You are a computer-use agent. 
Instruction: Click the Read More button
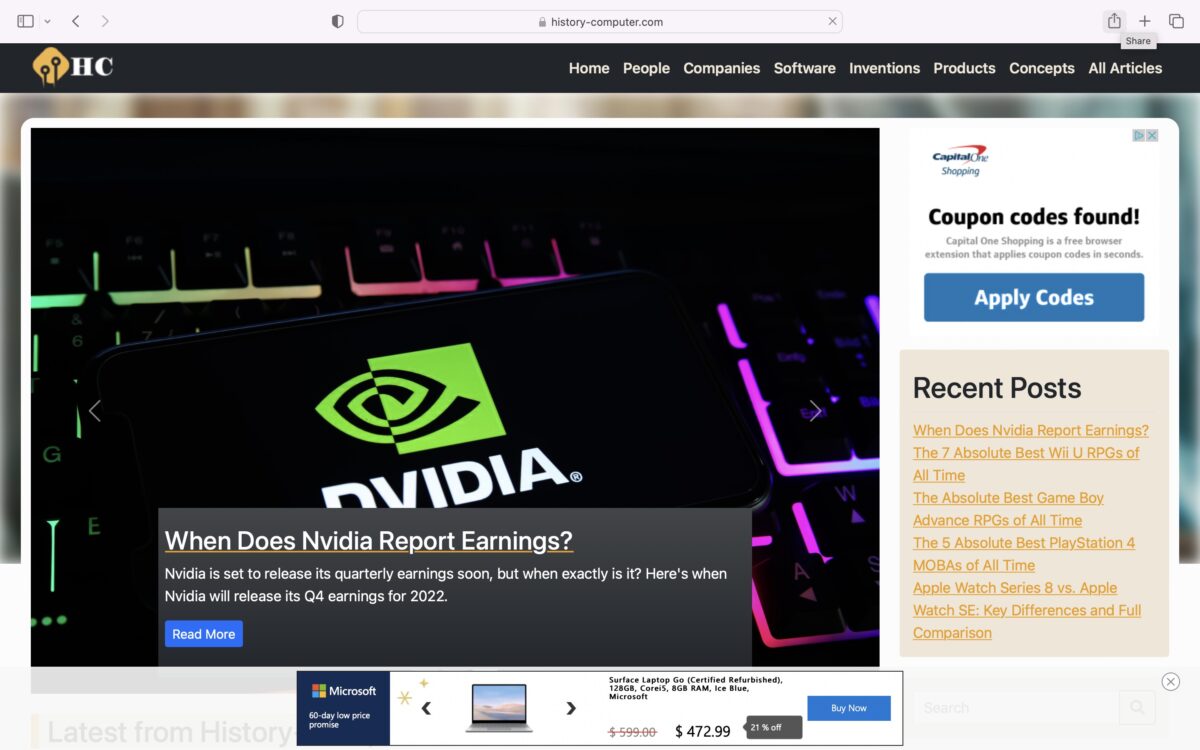tap(203, 634)
